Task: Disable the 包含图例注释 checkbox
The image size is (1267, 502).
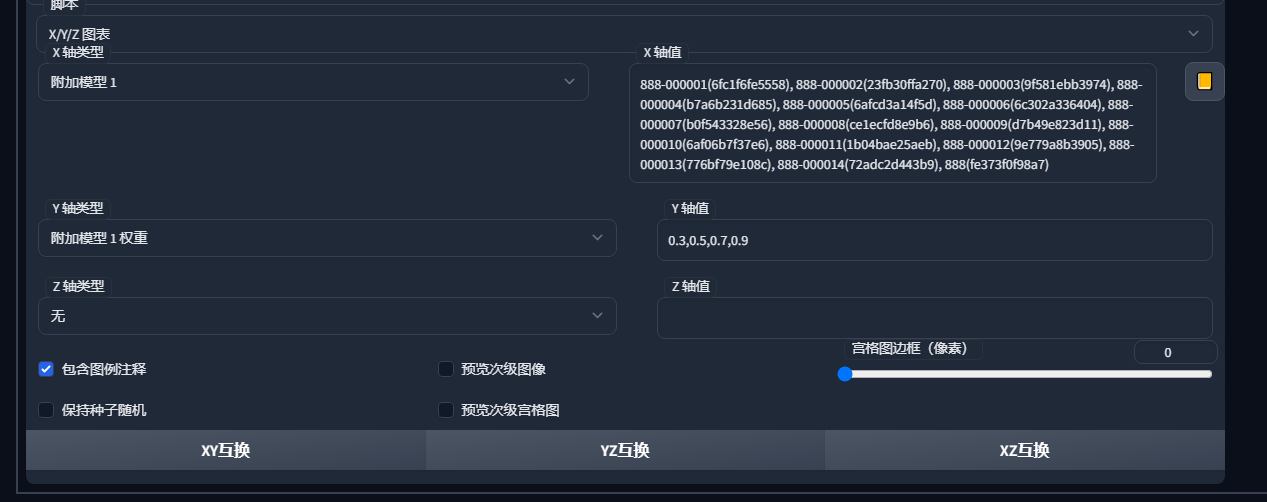Action: [x=46, y=369]
